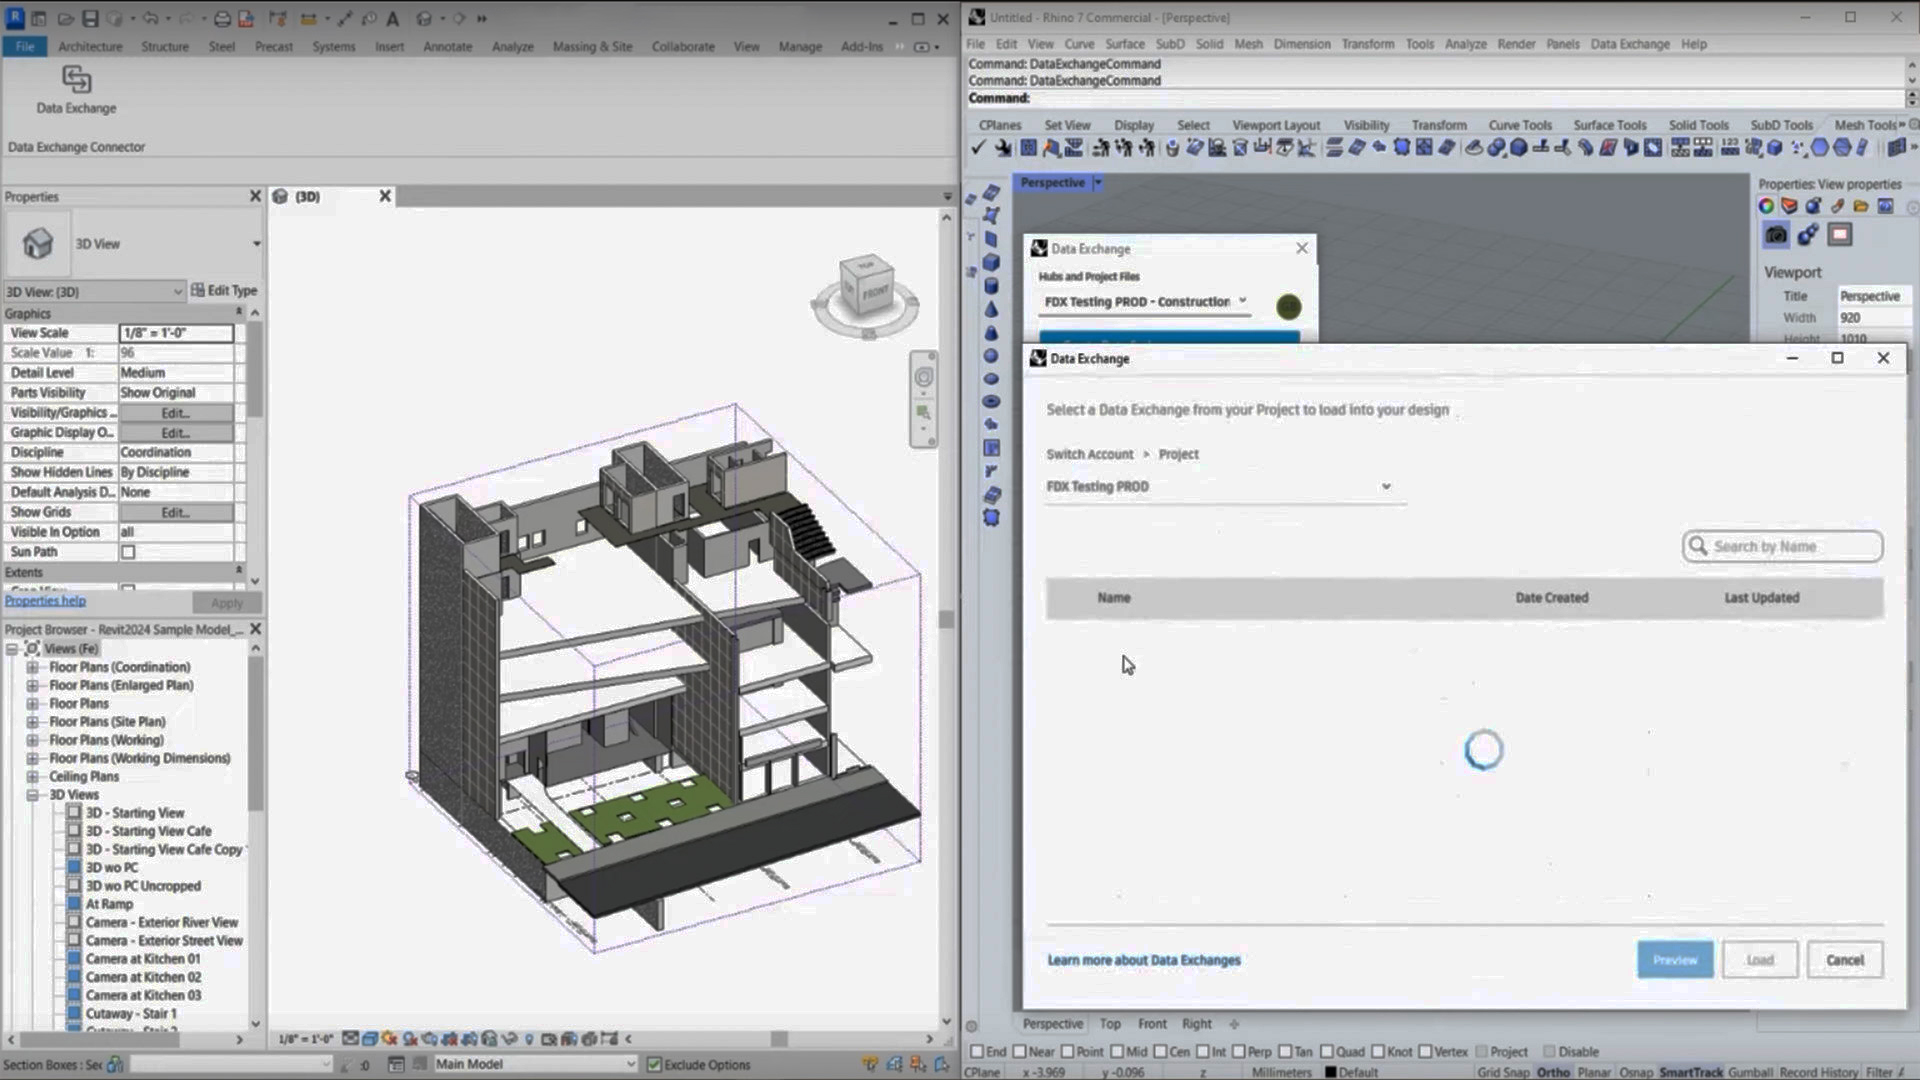Screen dimensions: 1920x1080
Task: Click Revit steering wheel navigation icon
Action: (924, 377)
